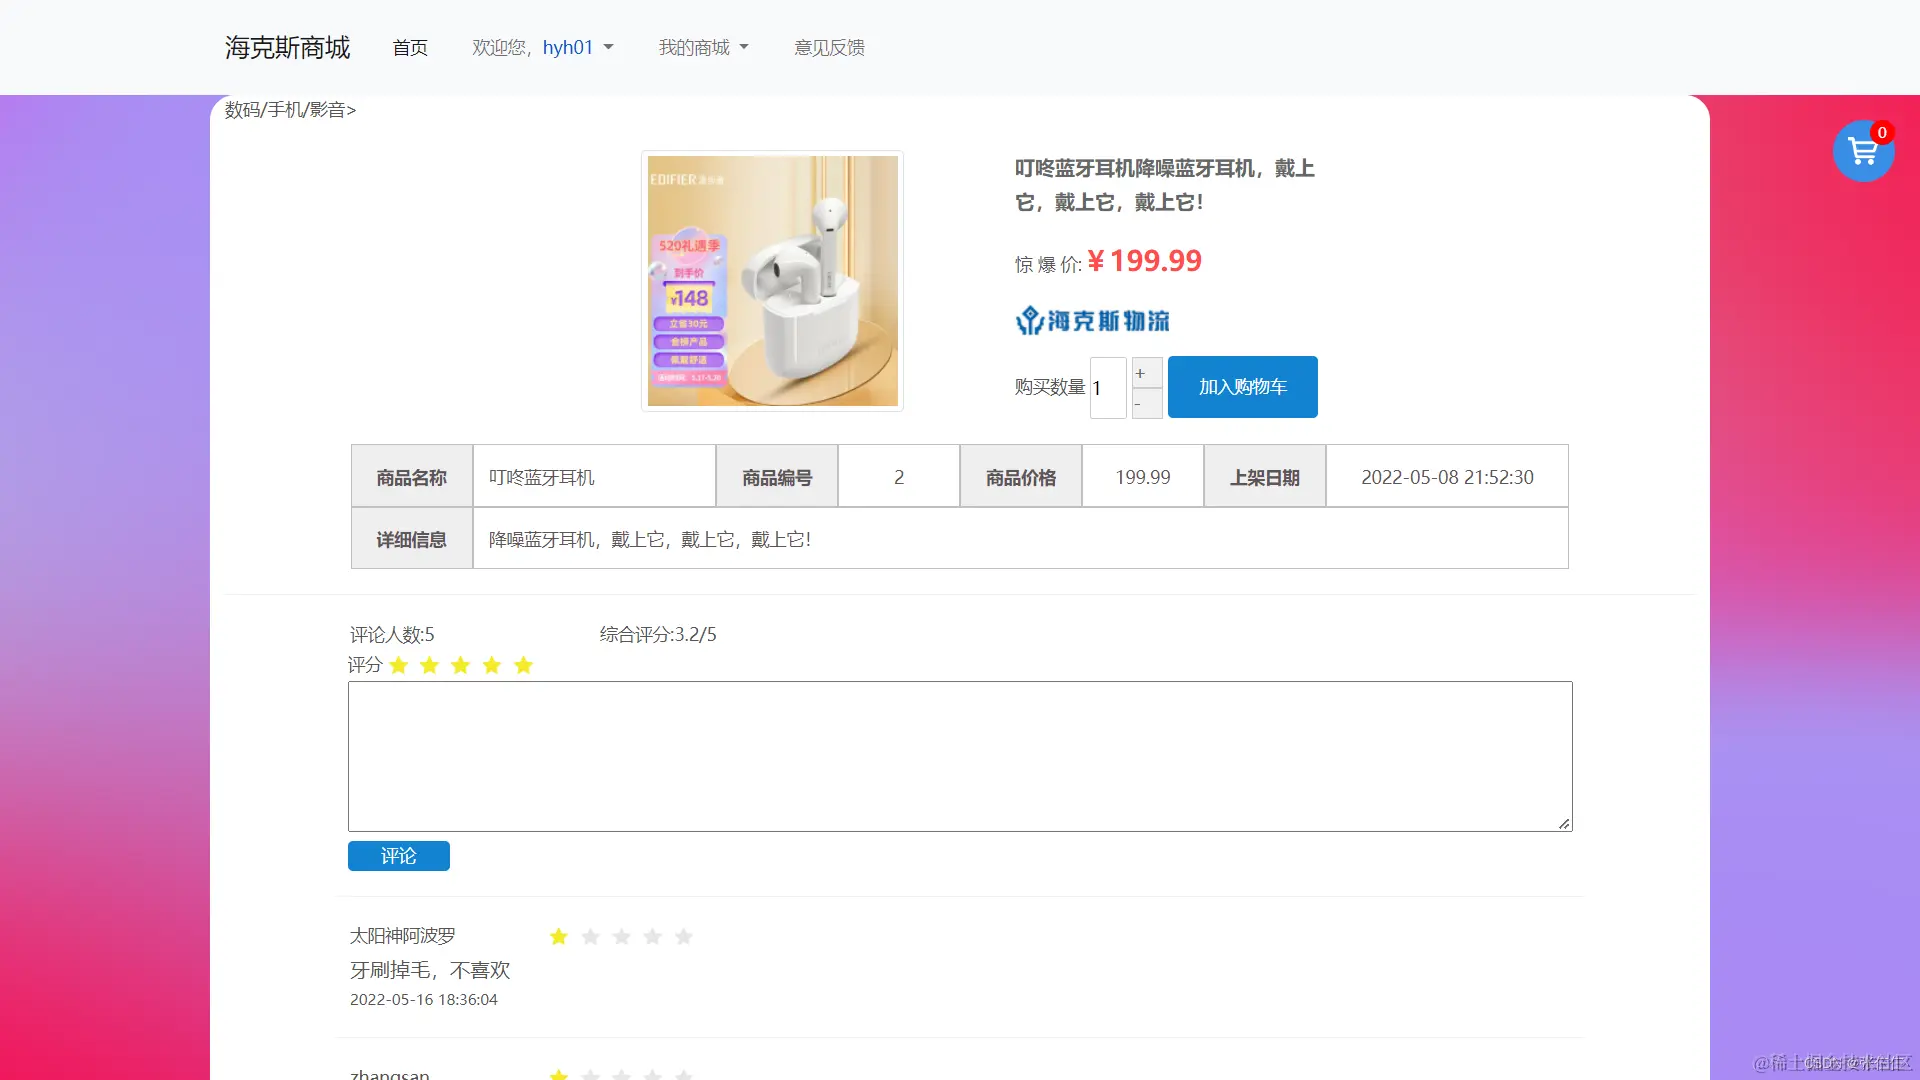Submit a review via the 评论 button

tap(398, 856)
